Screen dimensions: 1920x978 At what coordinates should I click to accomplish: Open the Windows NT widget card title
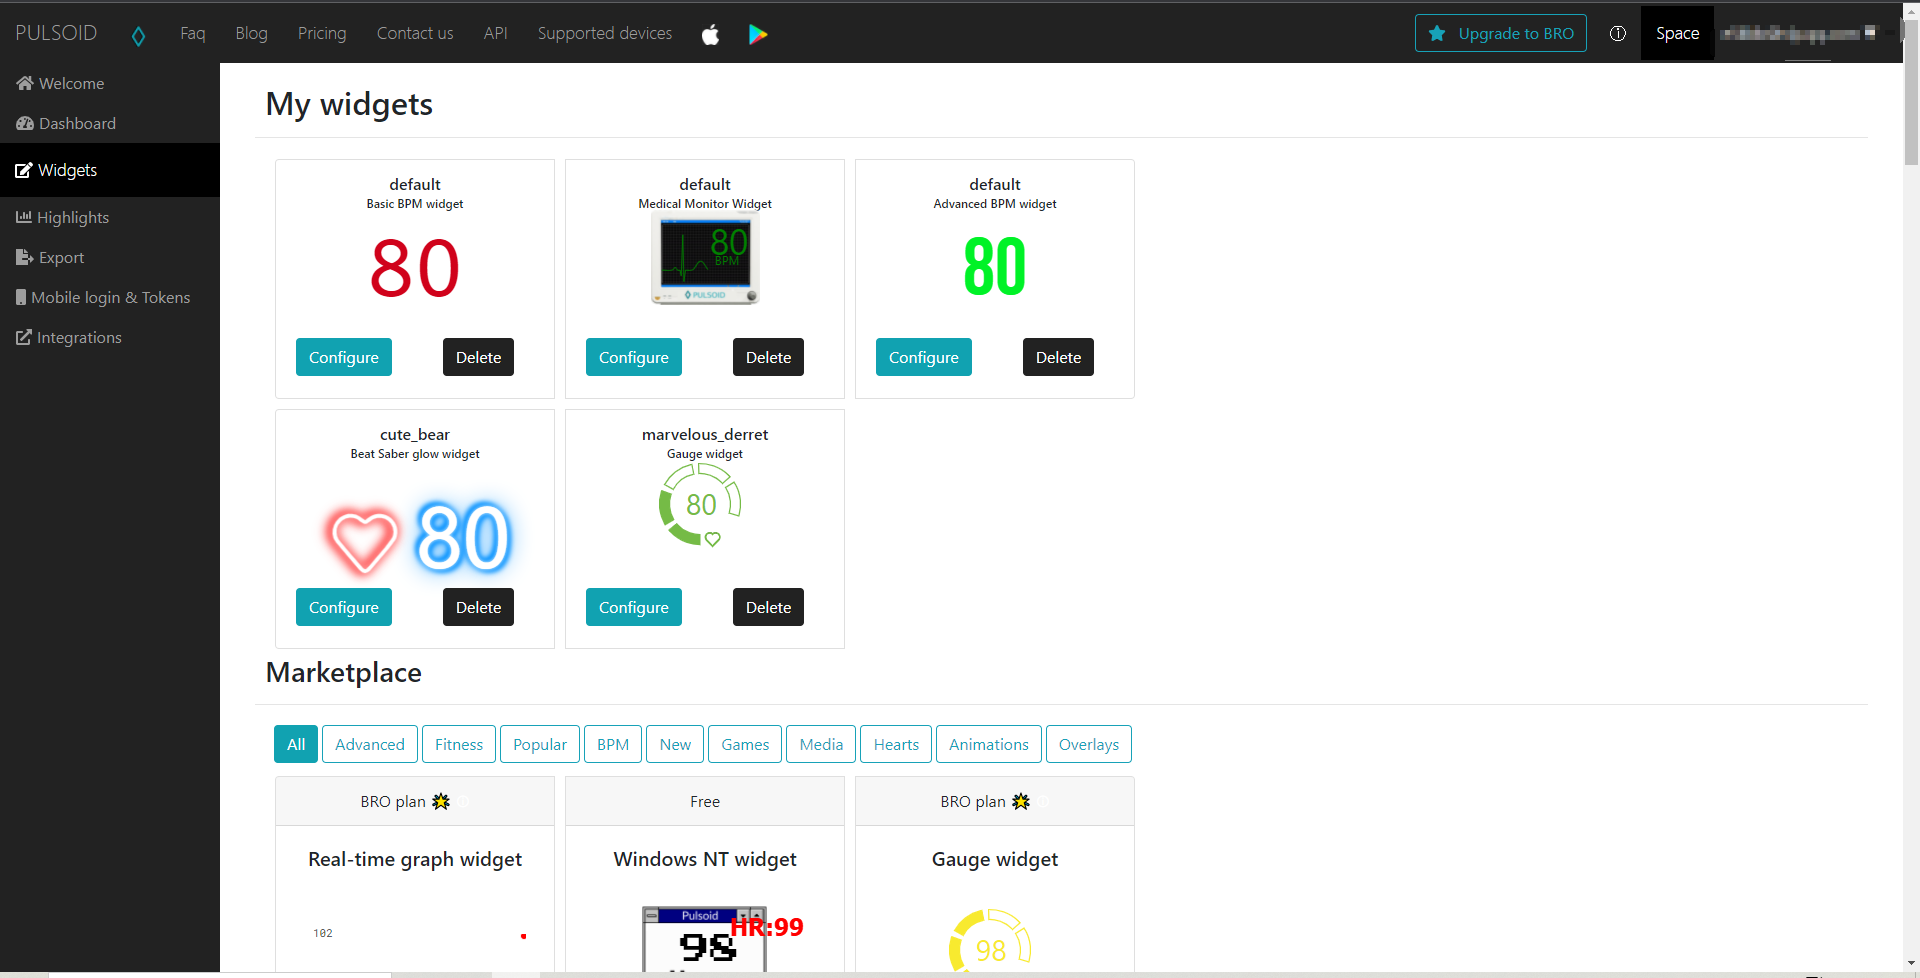[x=705, y=859]
